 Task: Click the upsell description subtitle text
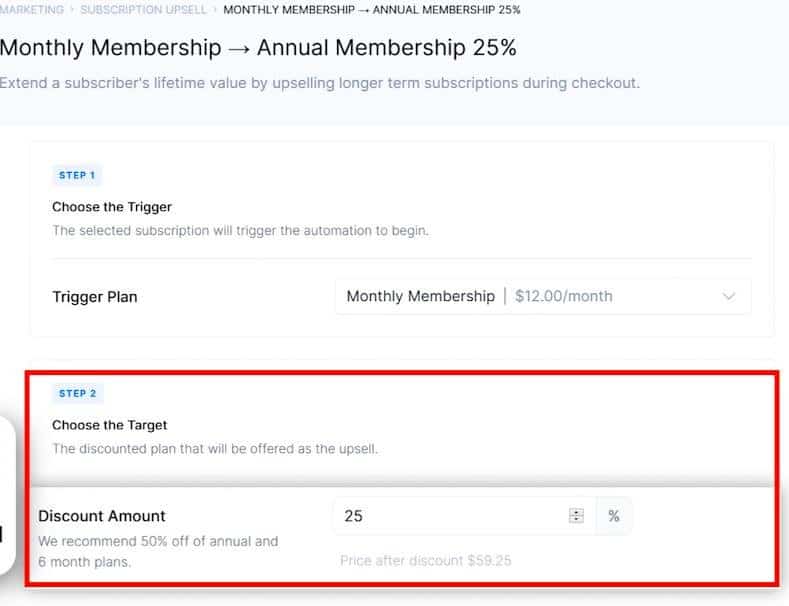coord(318,83)
